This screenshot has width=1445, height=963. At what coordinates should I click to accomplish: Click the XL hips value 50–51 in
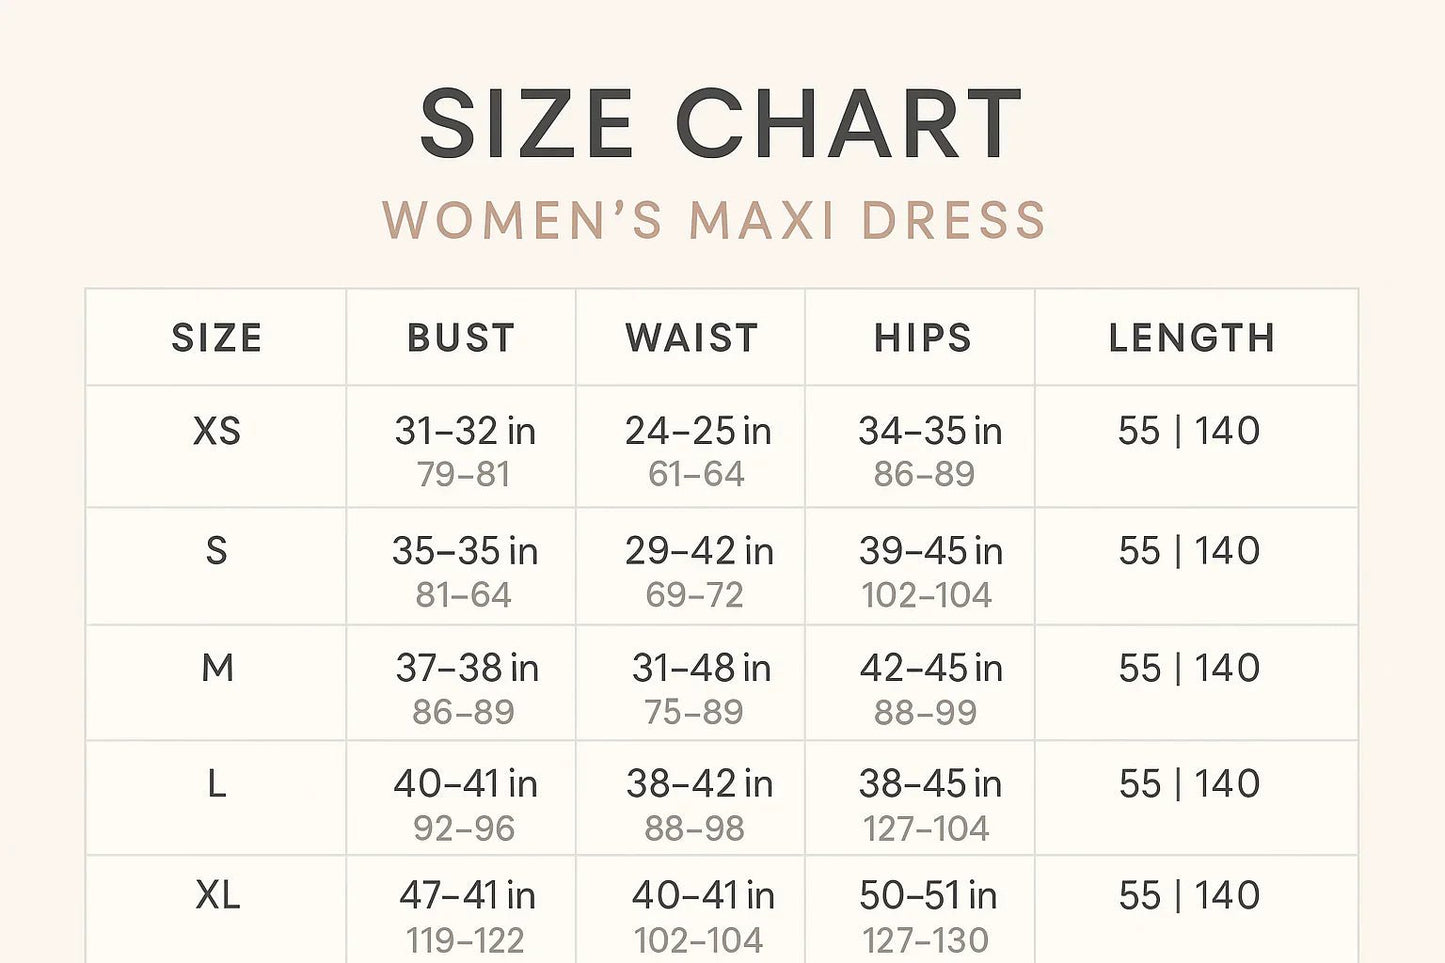coord(928,895)
